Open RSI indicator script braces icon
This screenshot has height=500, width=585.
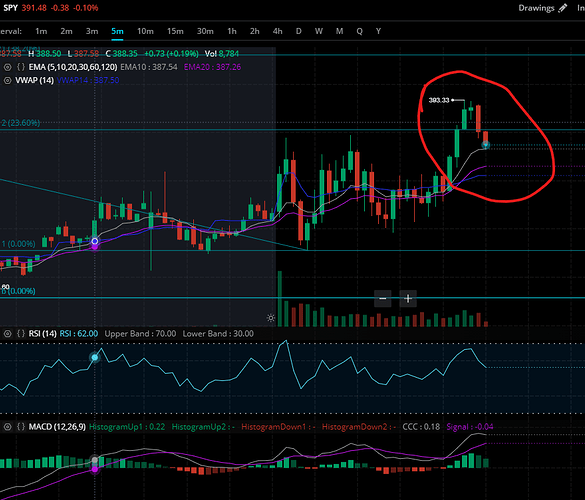21,334
